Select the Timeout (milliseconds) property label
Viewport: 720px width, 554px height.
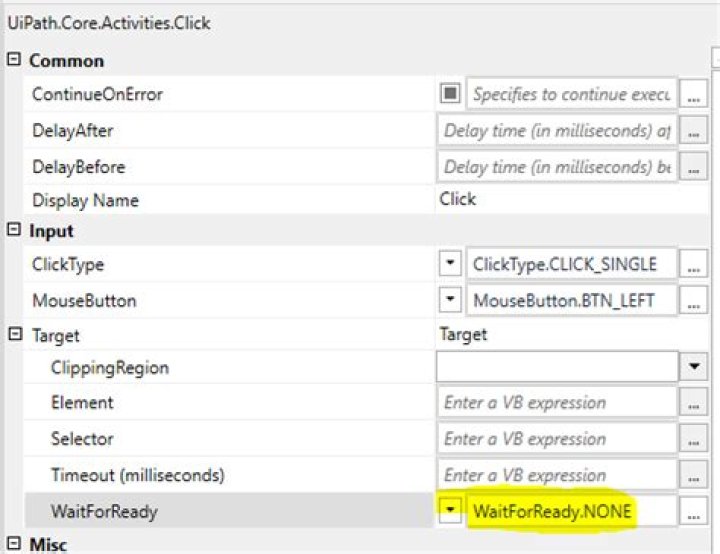[138, 475]
